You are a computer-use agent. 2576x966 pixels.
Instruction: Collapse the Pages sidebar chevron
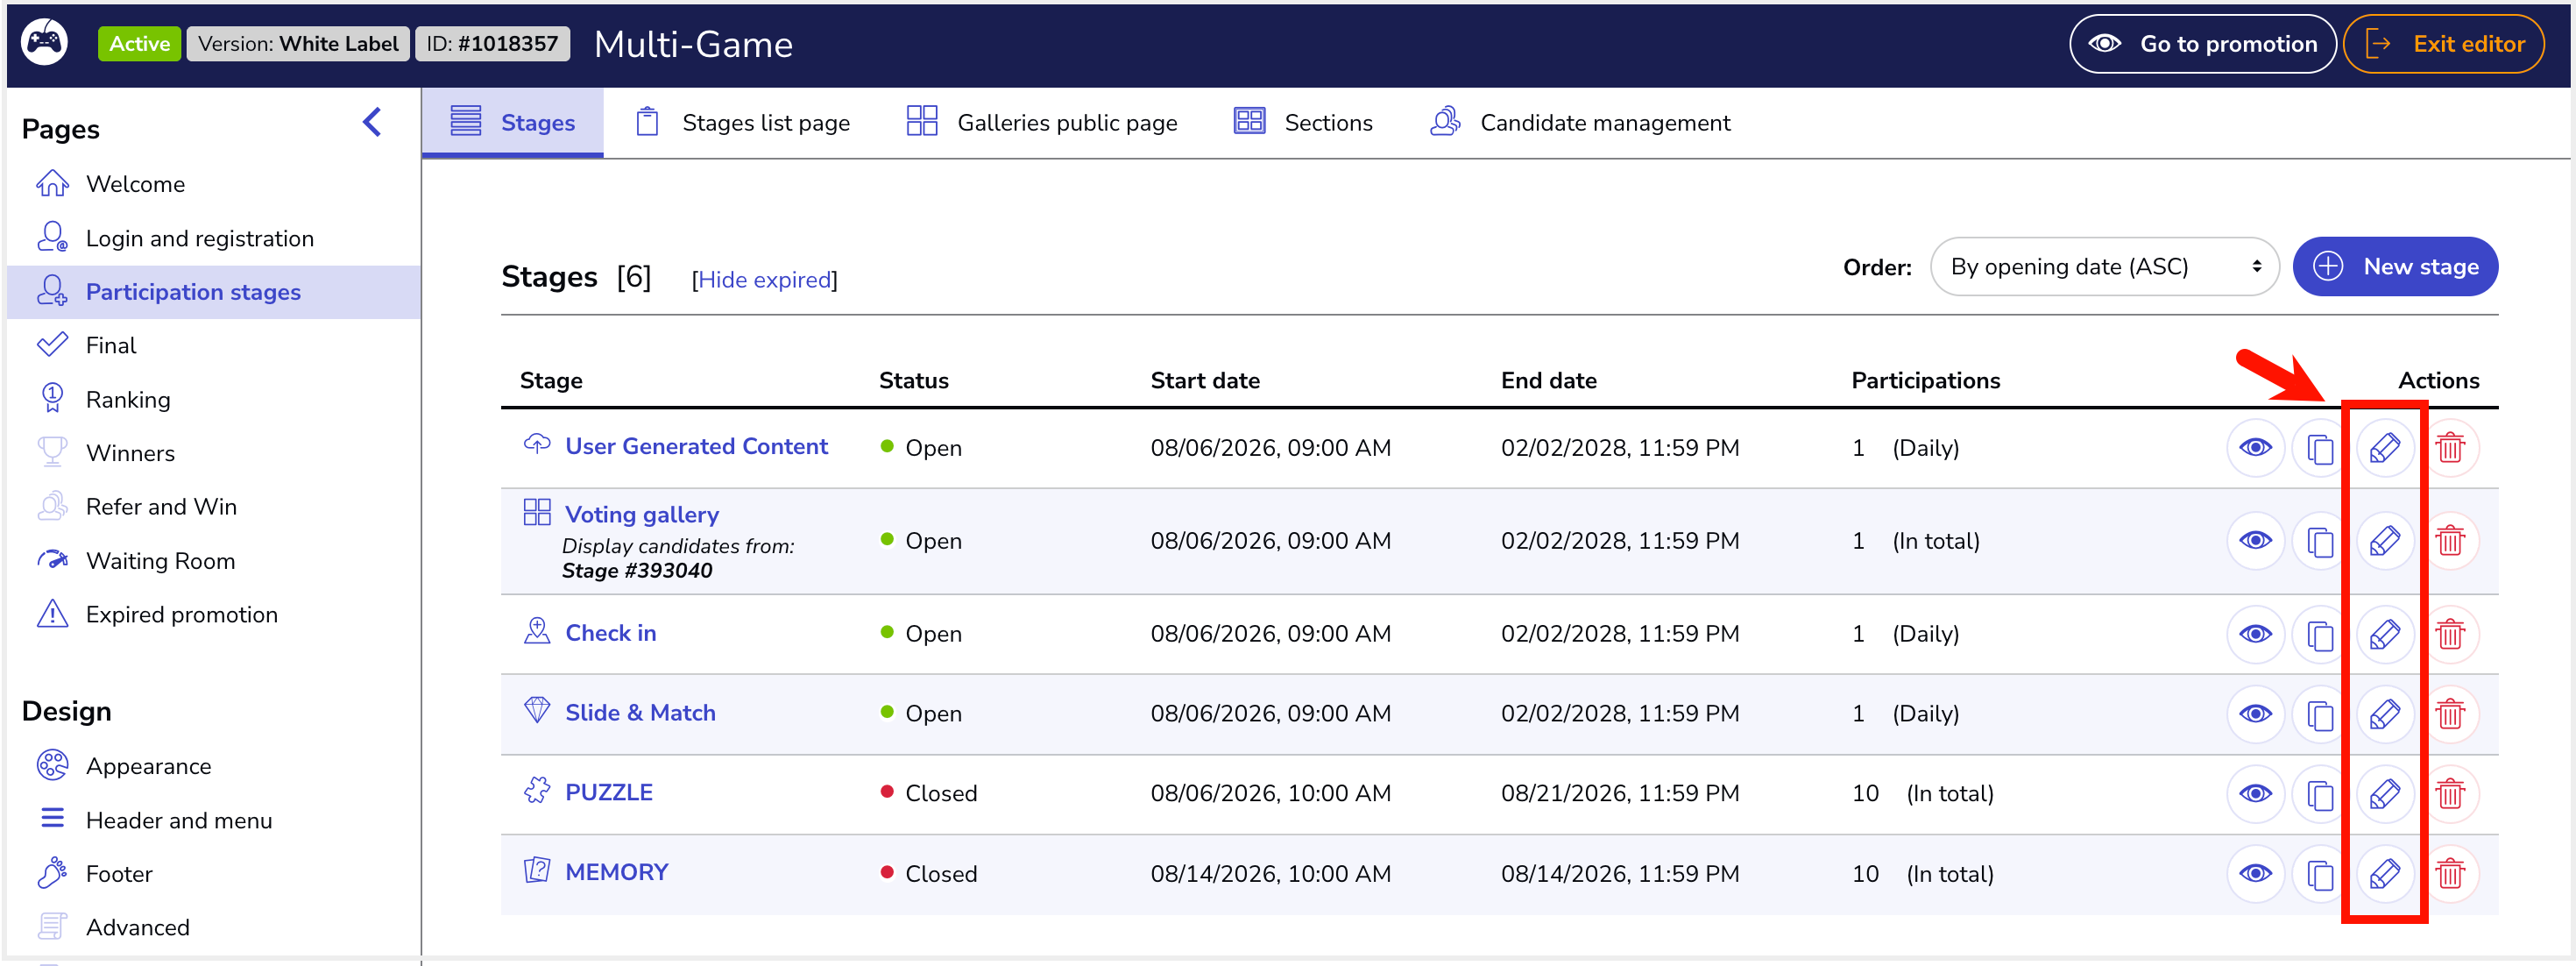(372, 123)
